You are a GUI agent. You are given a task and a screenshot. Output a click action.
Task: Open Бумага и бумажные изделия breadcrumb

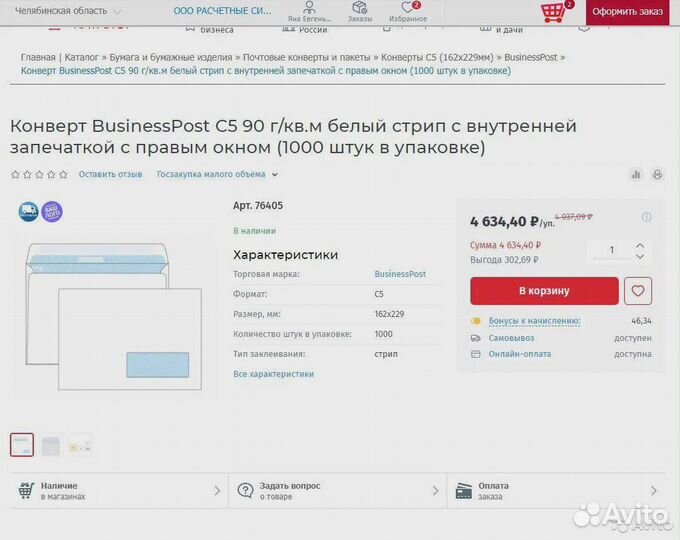[170, 57]
